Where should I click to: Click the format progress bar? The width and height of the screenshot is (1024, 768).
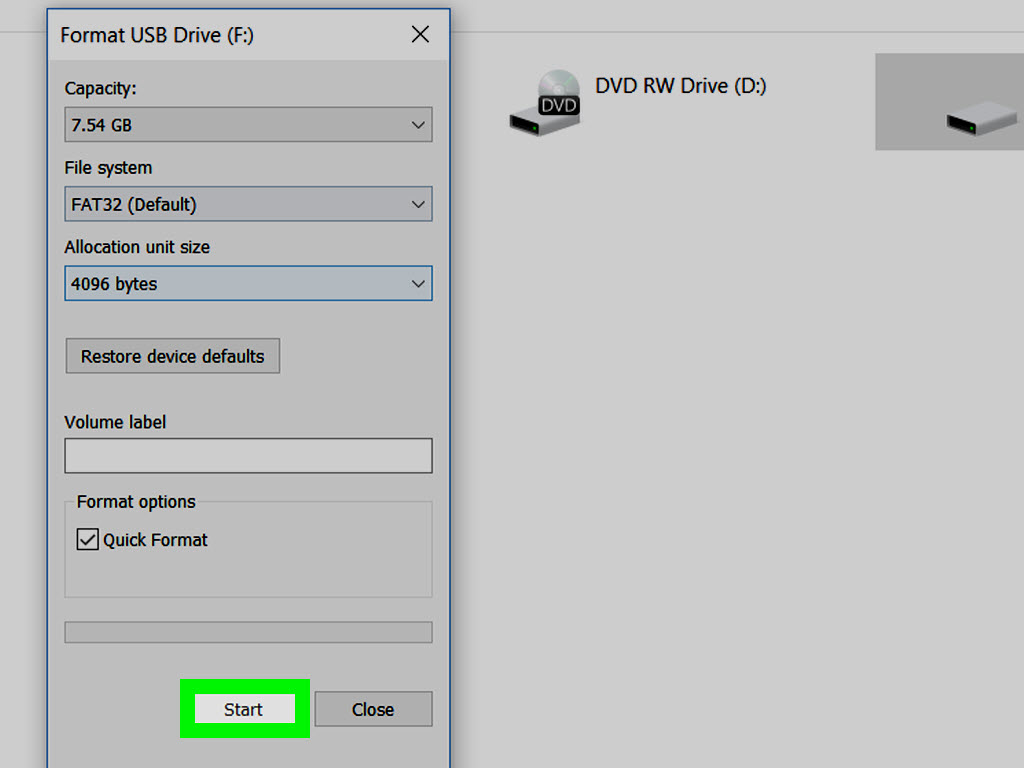pyautogui.click(x=248, y=632)
